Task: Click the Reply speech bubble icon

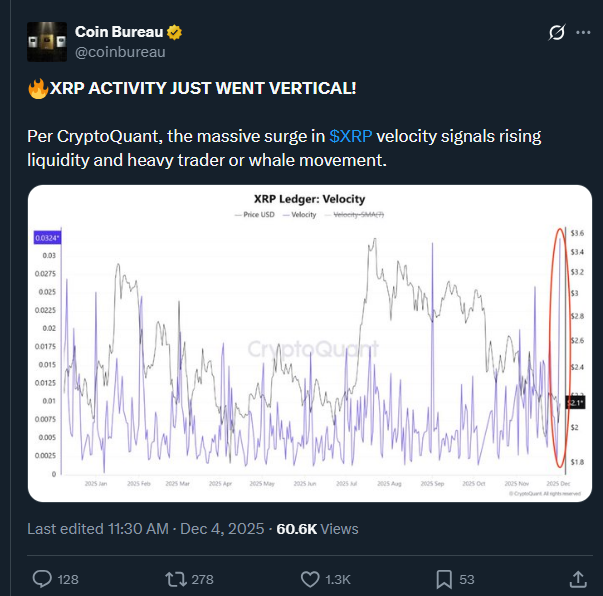Action: tap(43, 578)
